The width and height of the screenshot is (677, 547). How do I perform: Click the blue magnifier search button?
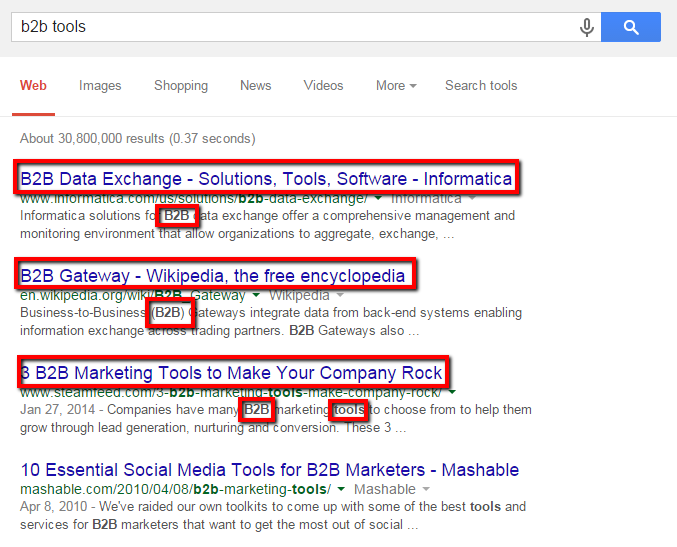(x=631, y=27)
